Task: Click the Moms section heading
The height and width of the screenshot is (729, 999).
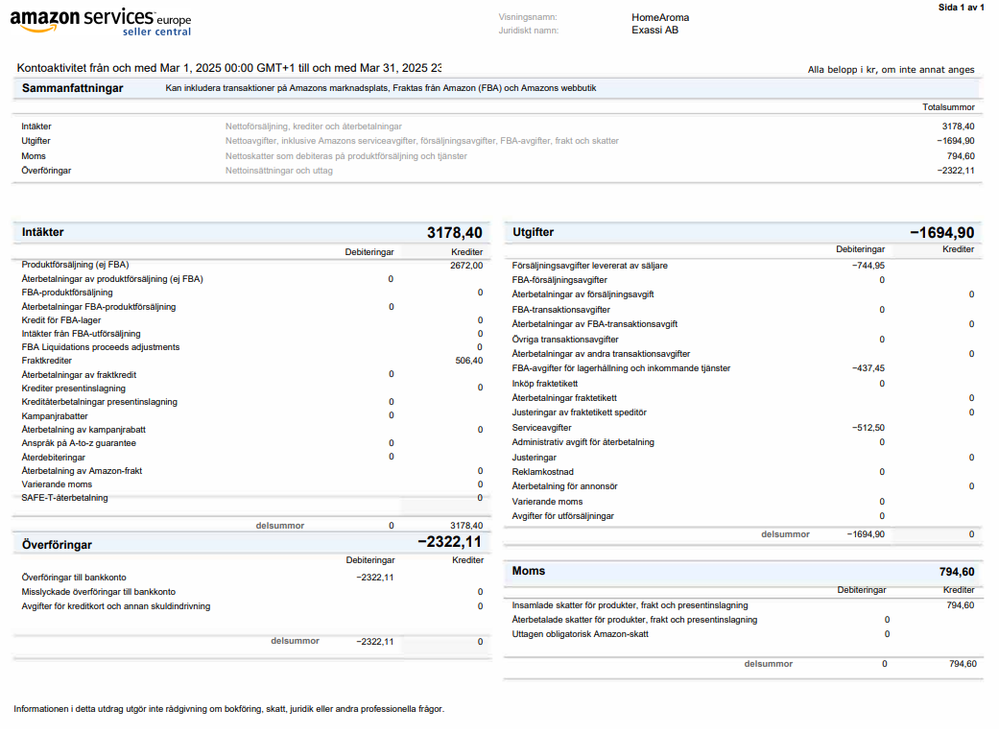Action: (x=528, y=571)
